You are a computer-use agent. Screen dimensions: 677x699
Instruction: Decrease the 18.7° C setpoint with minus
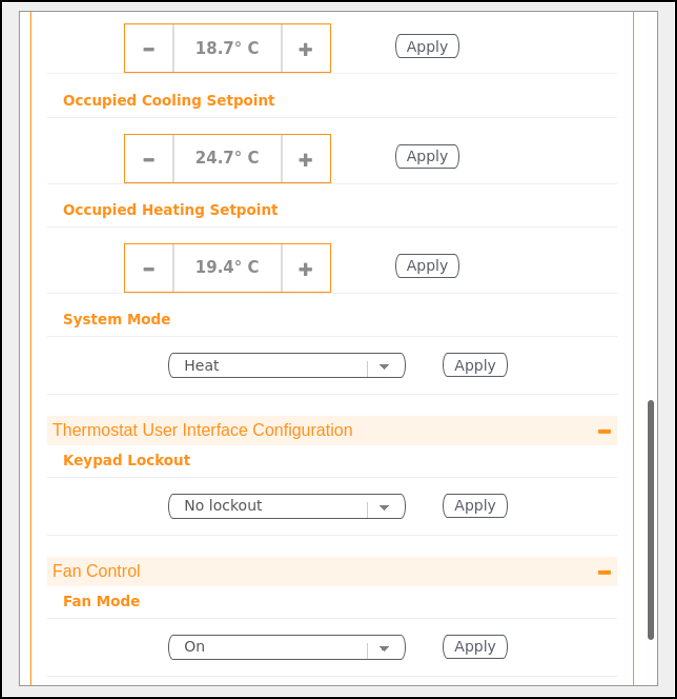tap(149, 48)
